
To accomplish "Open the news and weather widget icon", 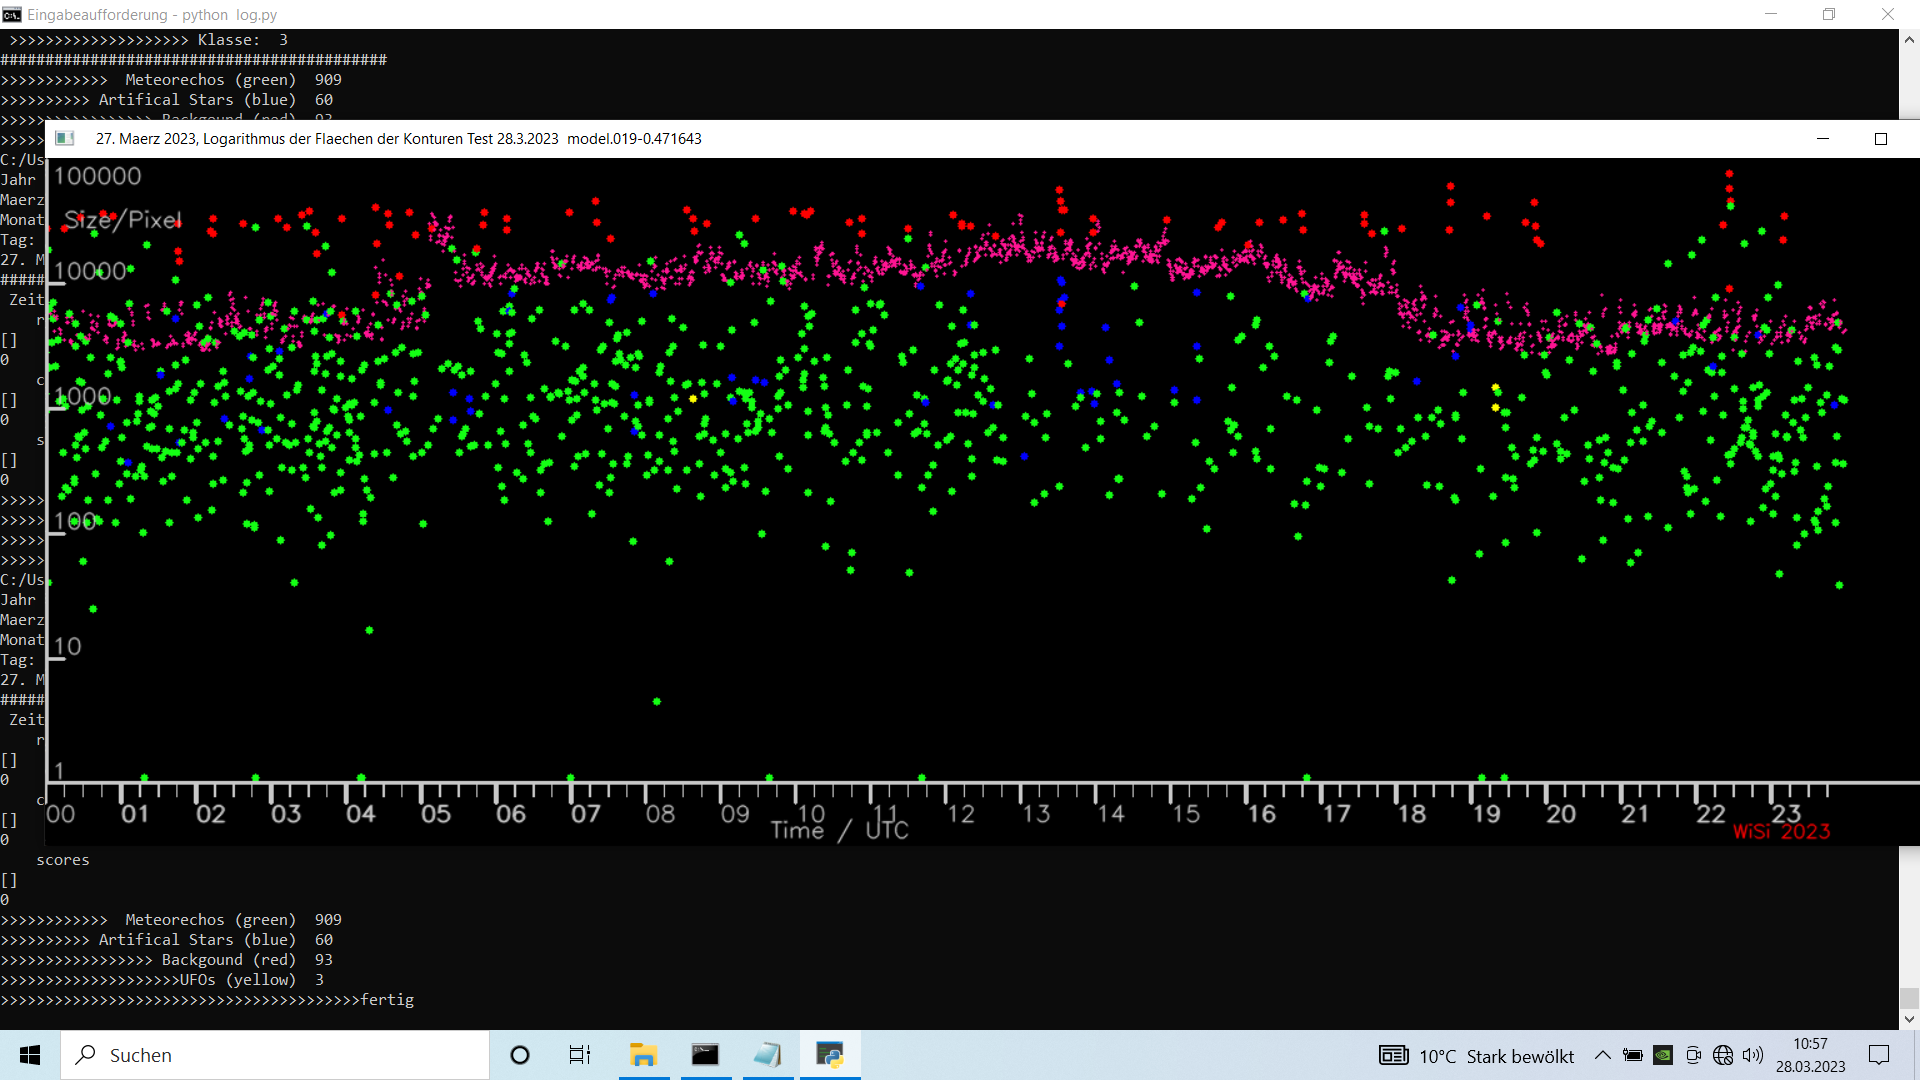I will pyautogui.click(x=1394, y=1055).
